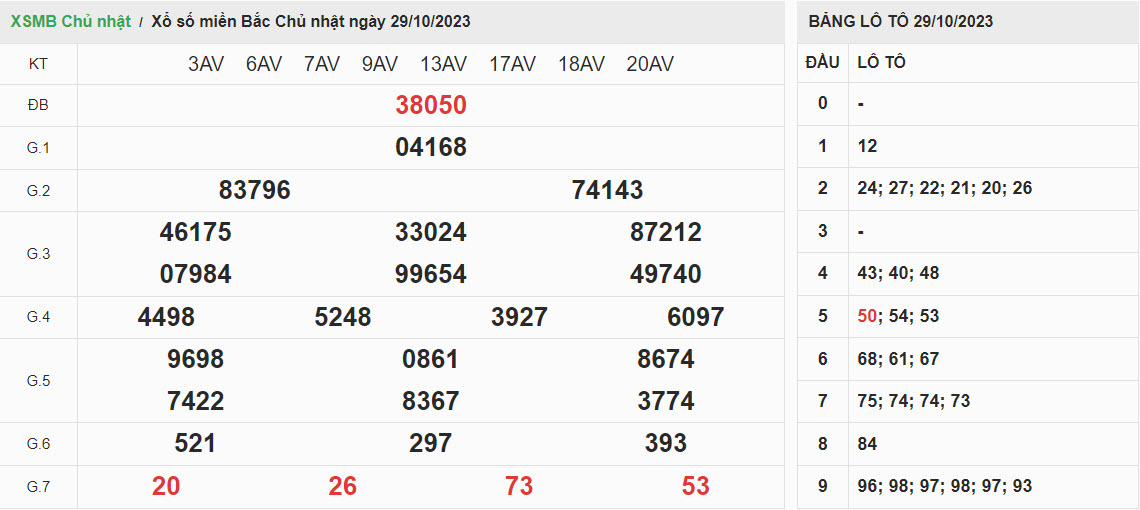Select the G.4 number 5248
The image size is (1140, 510).
(342, 317)
